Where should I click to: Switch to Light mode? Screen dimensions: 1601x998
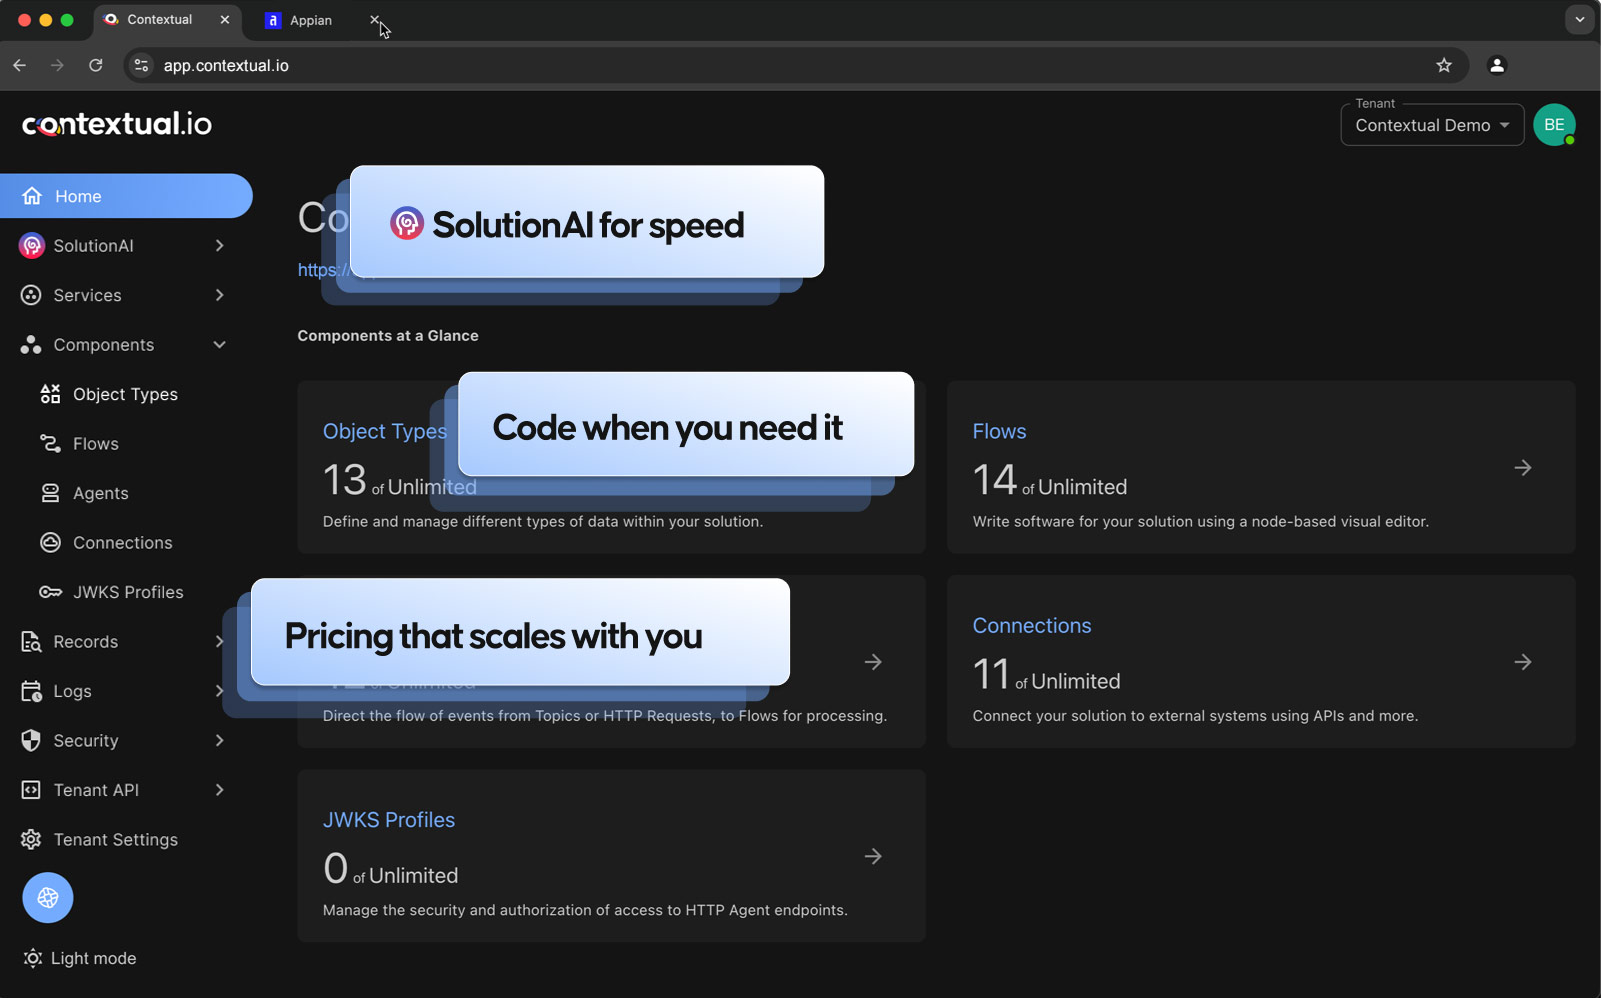point(80,958)
